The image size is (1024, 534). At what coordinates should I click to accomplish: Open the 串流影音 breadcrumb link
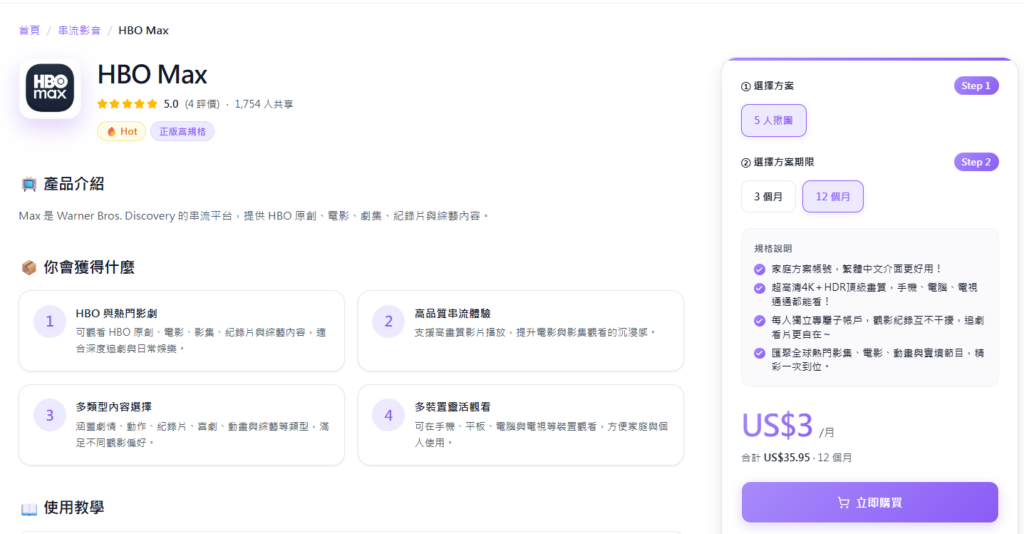click(80, 30)
